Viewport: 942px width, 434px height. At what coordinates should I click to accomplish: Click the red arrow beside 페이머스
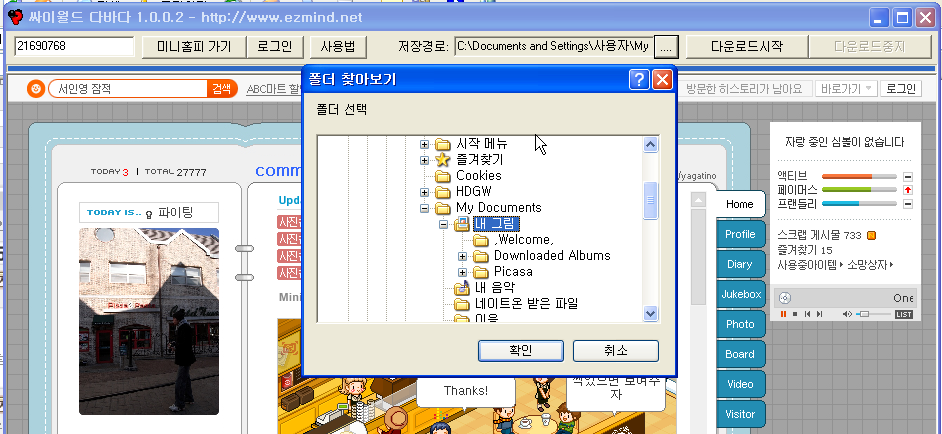click(x=908, y=190)
